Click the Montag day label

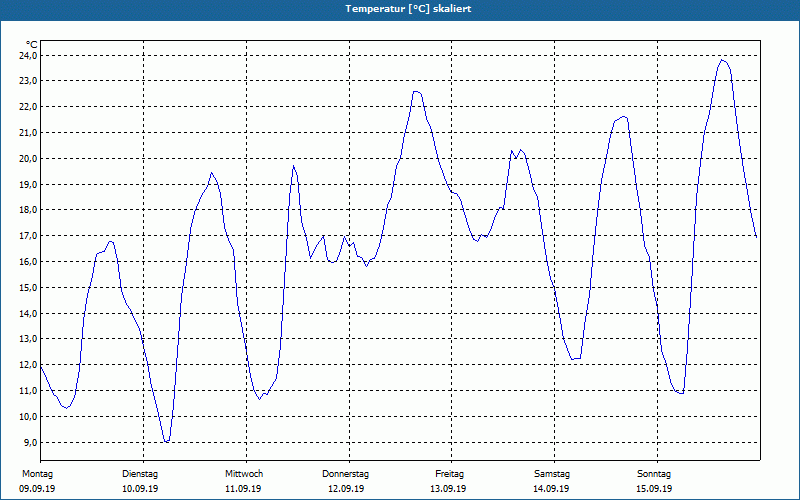[37, 474]
